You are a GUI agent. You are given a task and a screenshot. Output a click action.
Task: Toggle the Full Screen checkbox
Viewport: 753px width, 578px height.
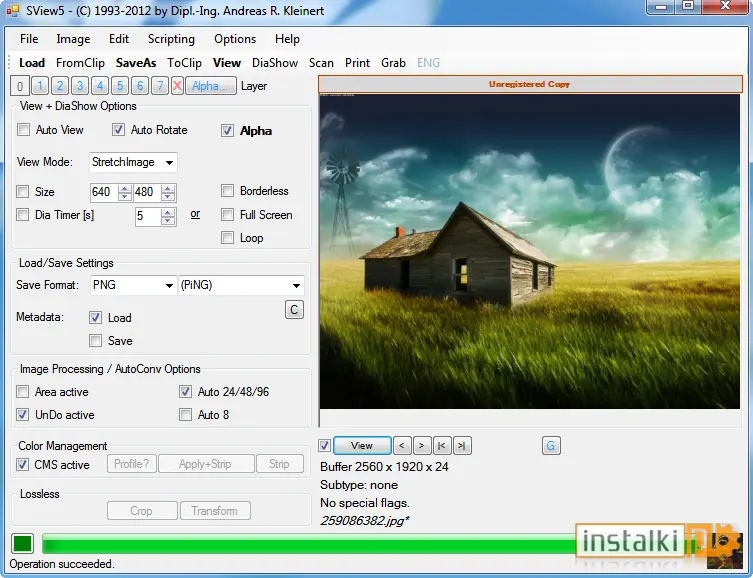(x=228, y=215)
